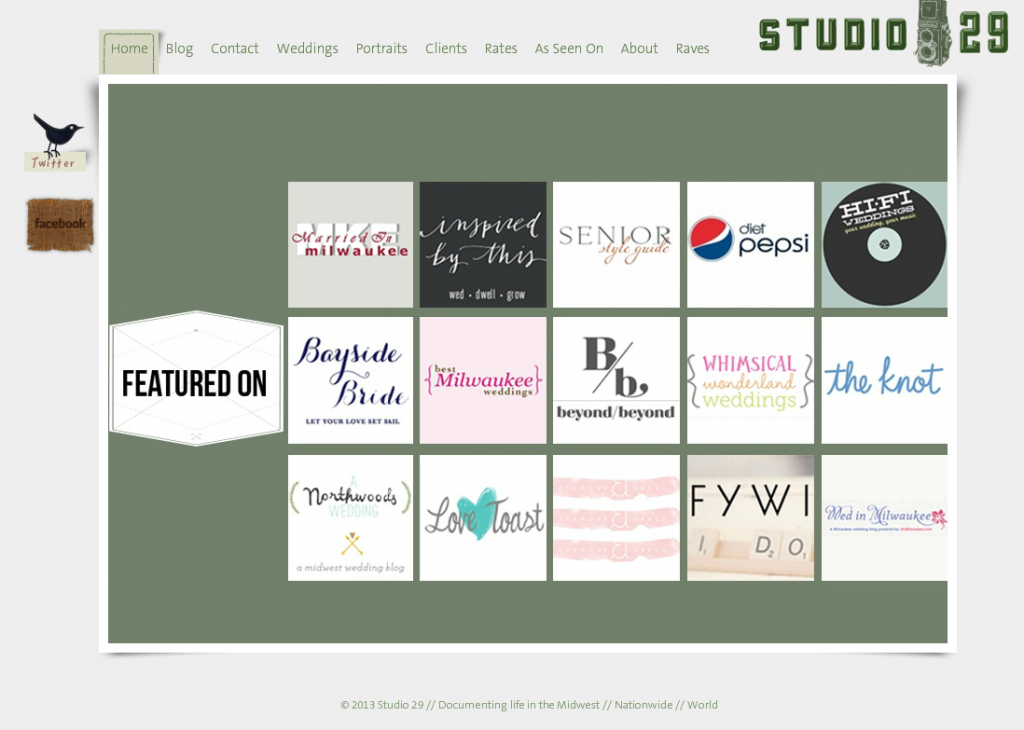
Task: Open the As Seen On page
Action: (x=569, y=49)
